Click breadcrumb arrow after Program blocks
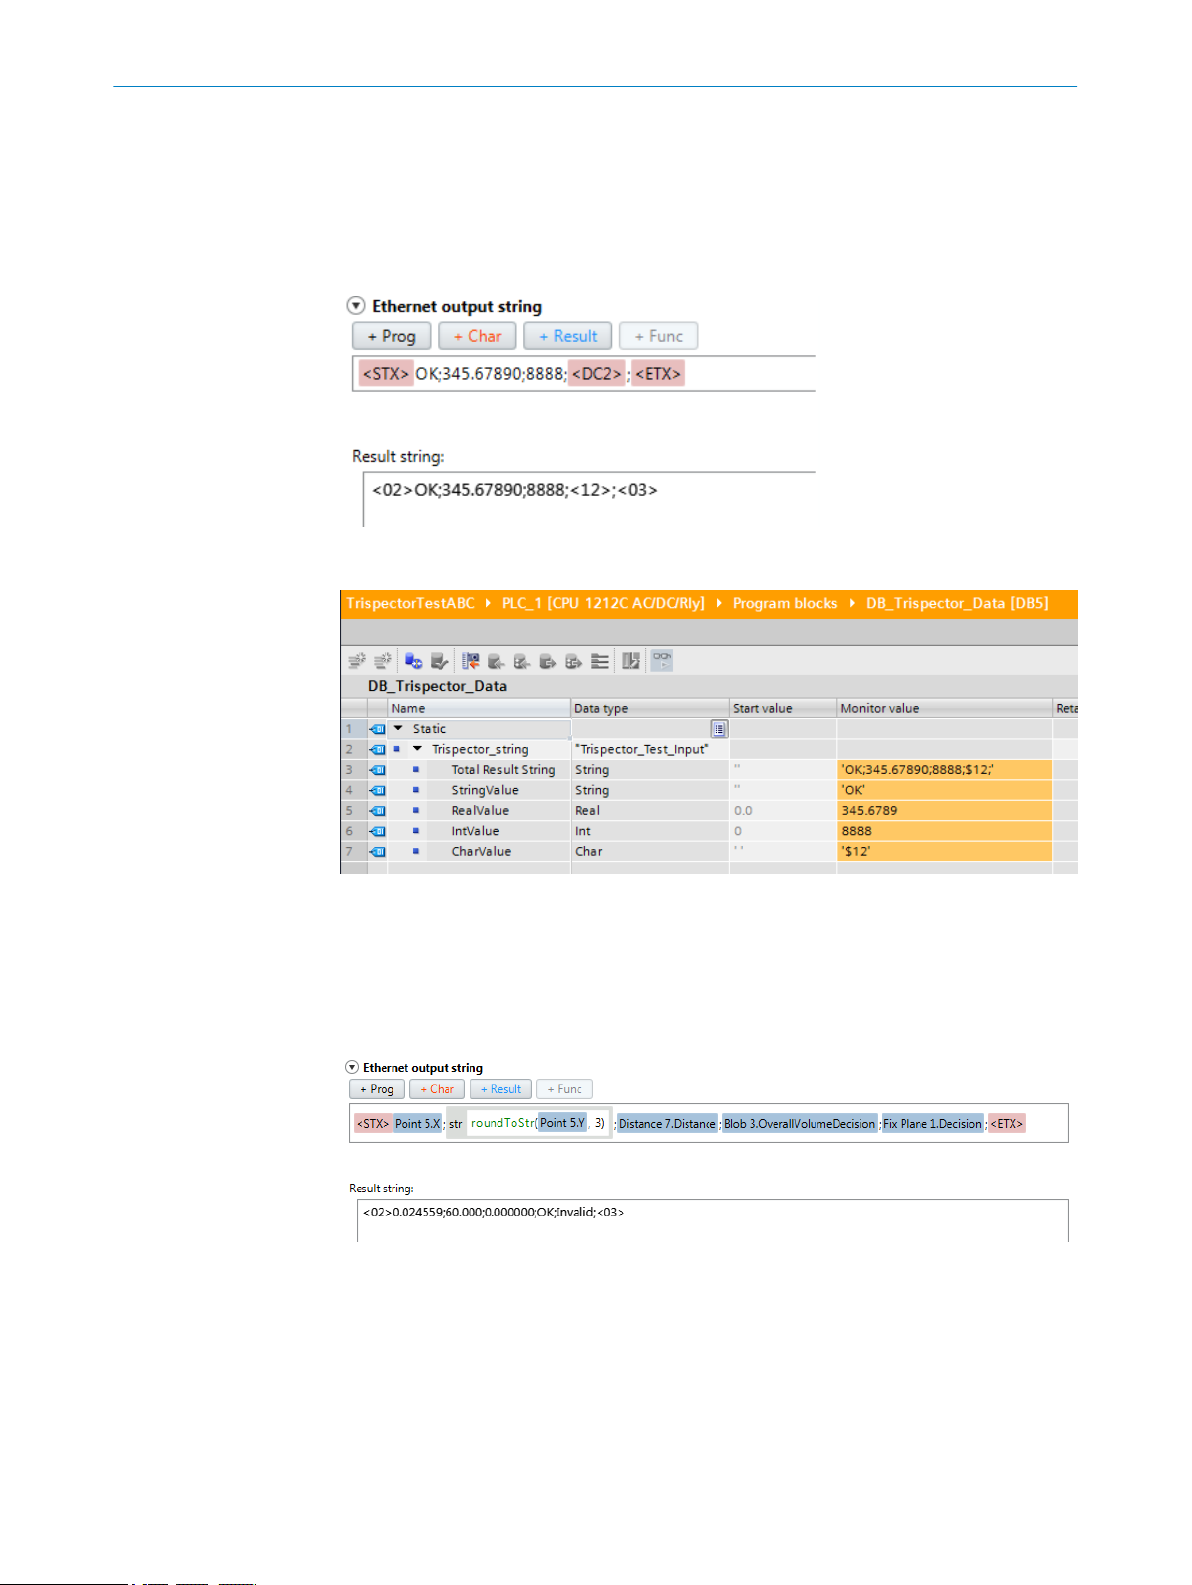This screenshot has height=1585, width=1192. (x=852, y=603)
